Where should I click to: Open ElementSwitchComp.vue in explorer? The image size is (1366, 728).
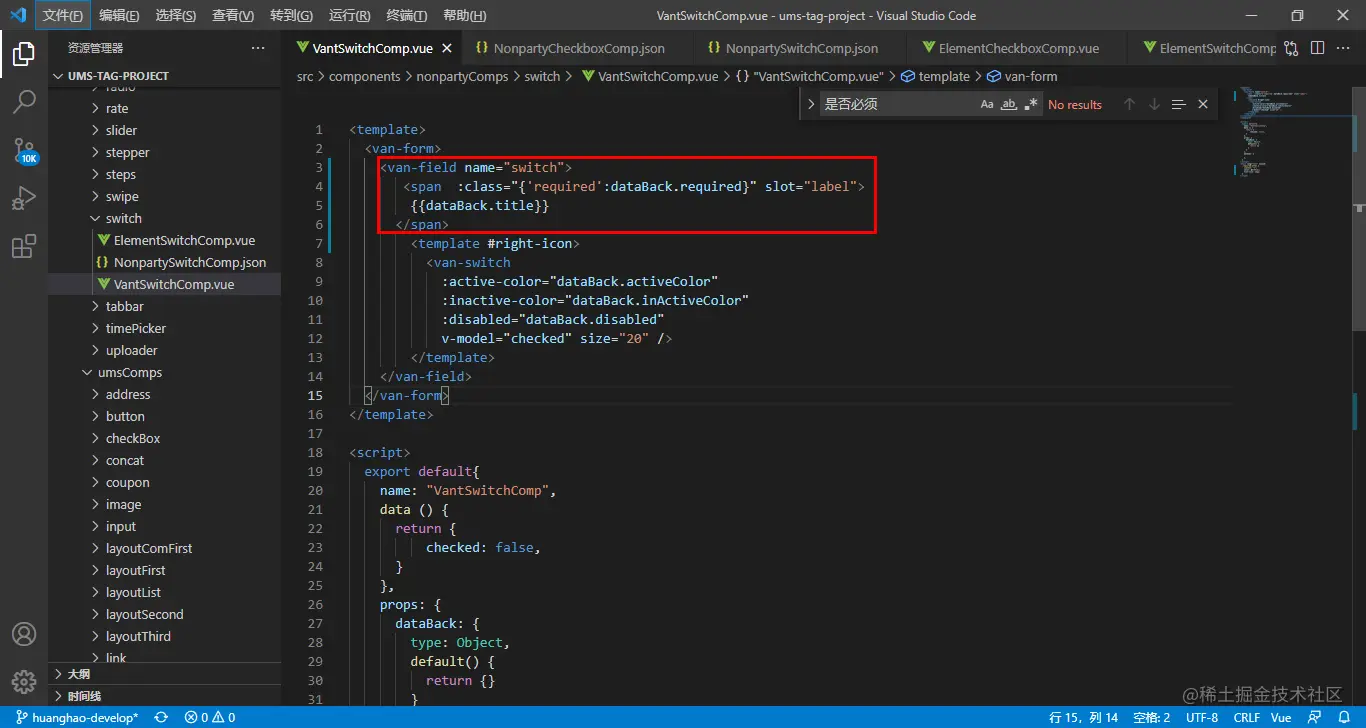tap(164, 240)
